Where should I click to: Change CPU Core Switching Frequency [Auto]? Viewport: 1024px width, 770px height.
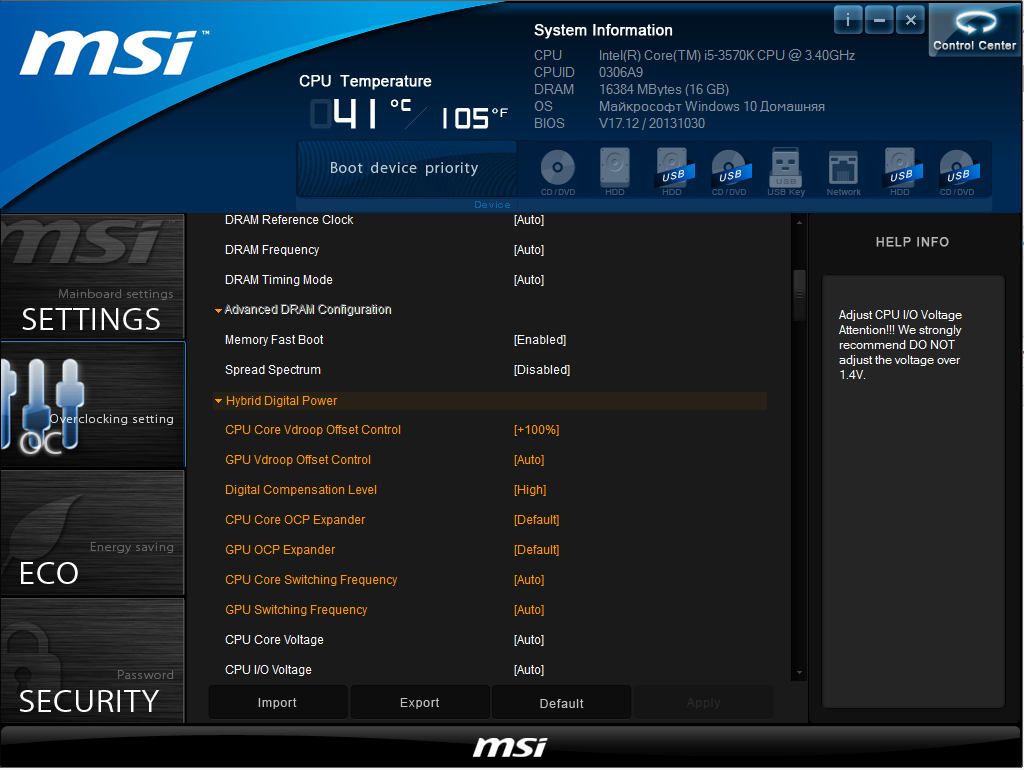coord(529,581)
